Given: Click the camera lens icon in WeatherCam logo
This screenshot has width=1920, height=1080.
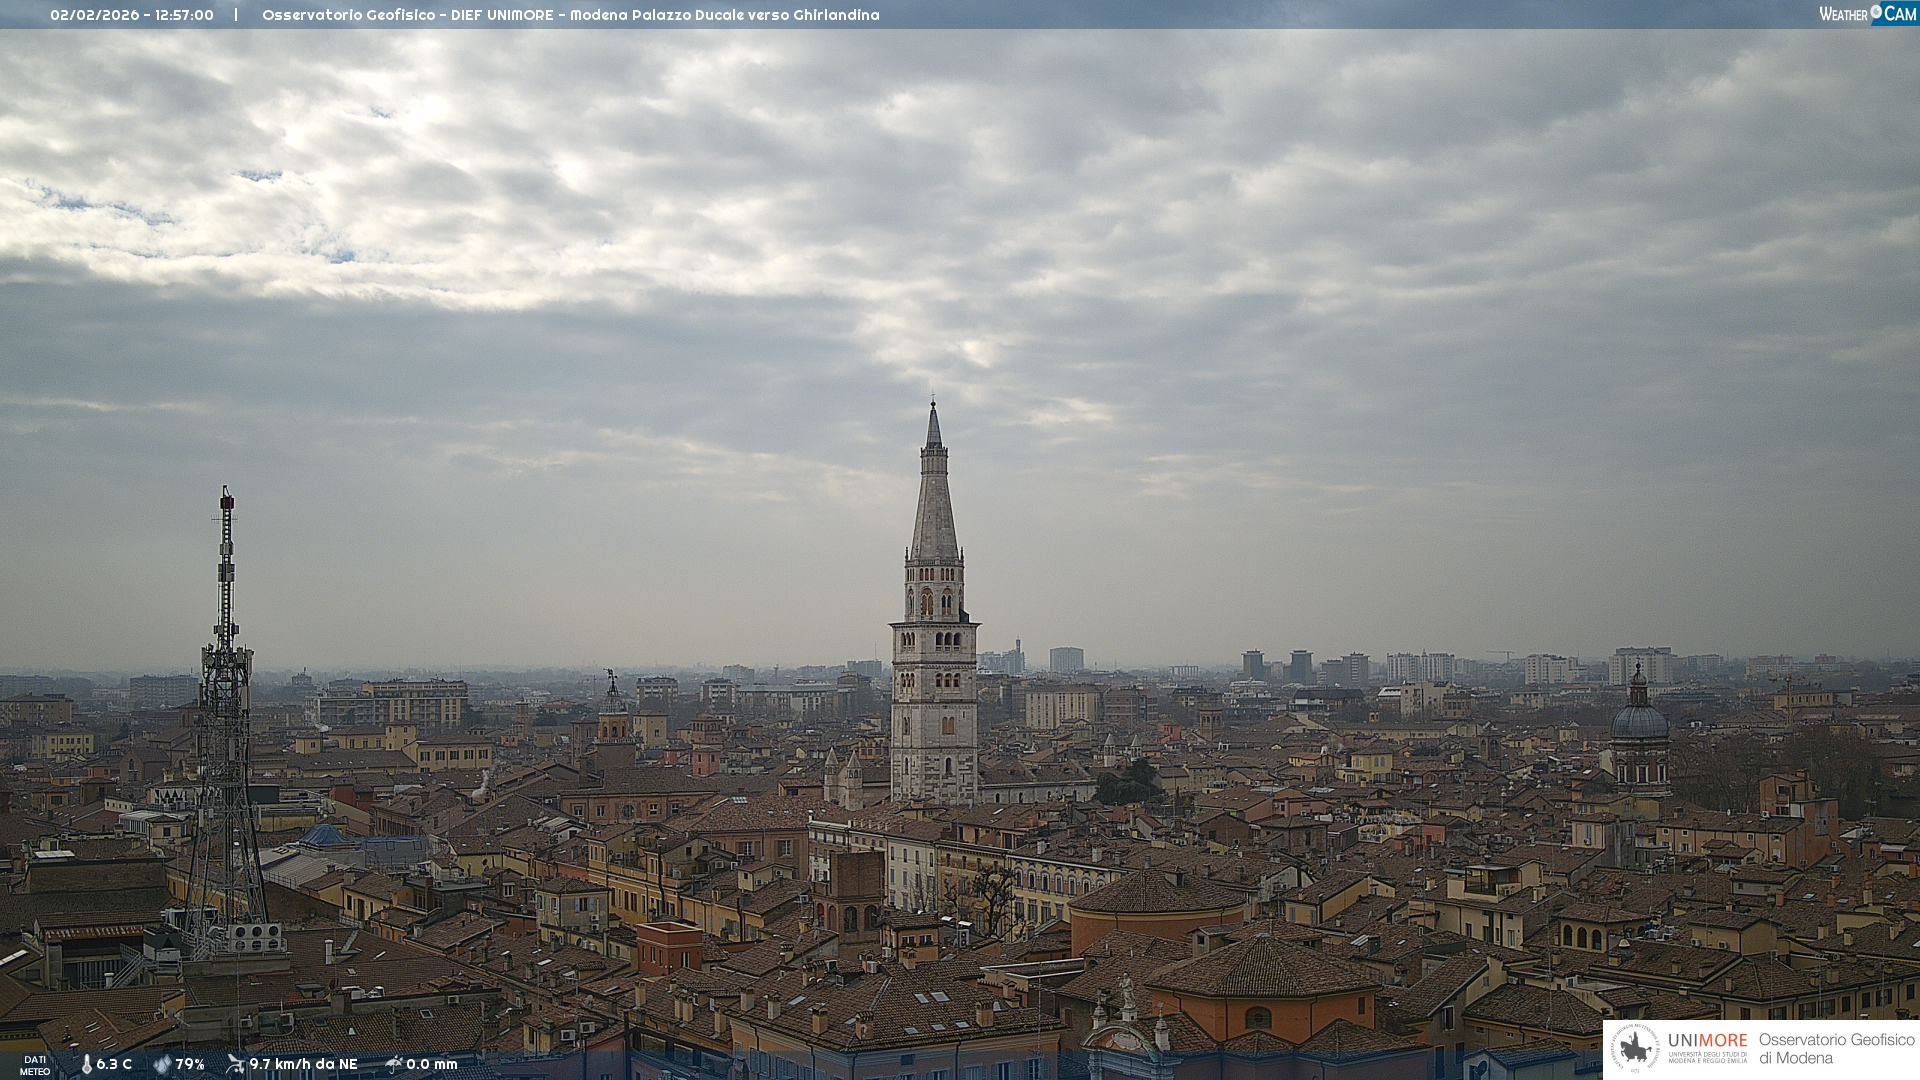Looking at the screenshot, I should [x=1876, y=12].
